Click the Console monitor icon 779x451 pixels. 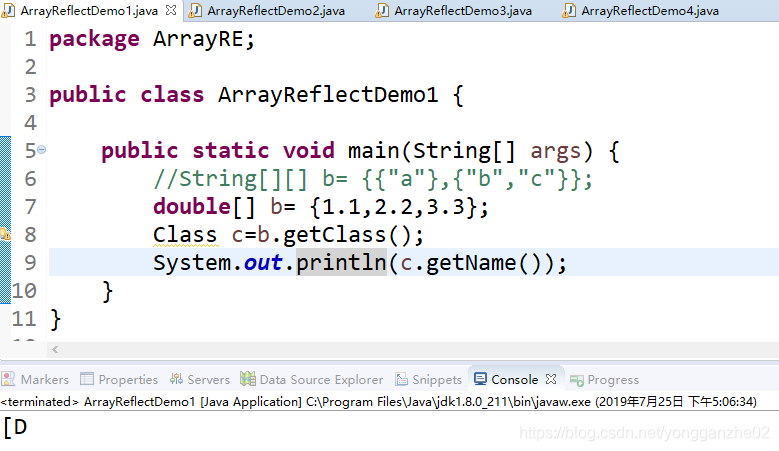point(480,379)
